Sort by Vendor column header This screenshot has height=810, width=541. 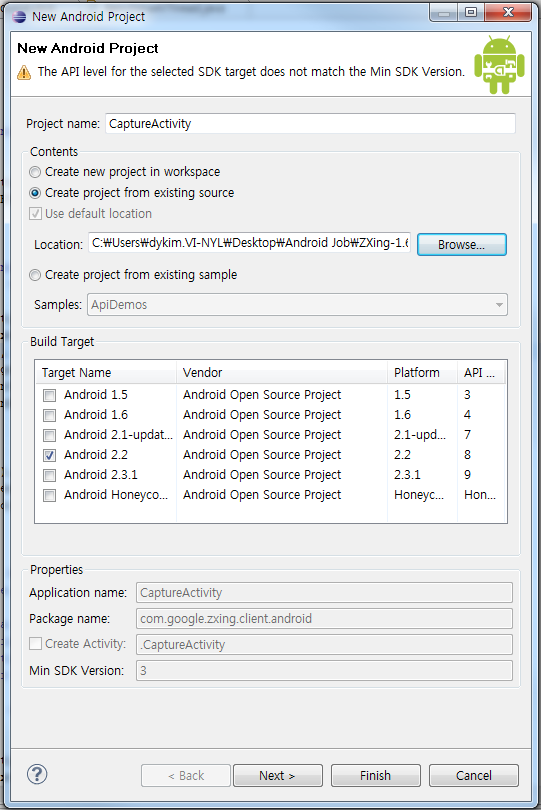coord(282,372)
